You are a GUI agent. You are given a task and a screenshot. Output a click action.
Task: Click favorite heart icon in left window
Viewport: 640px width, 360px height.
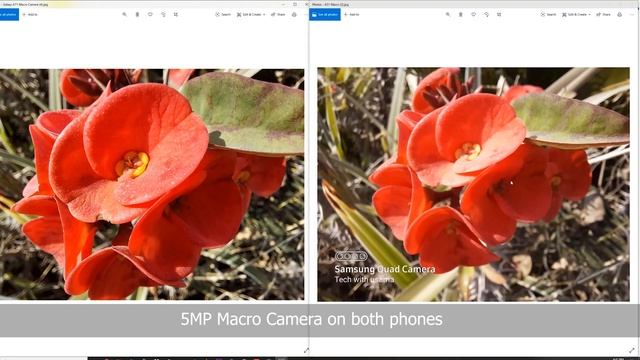point(150,14)
